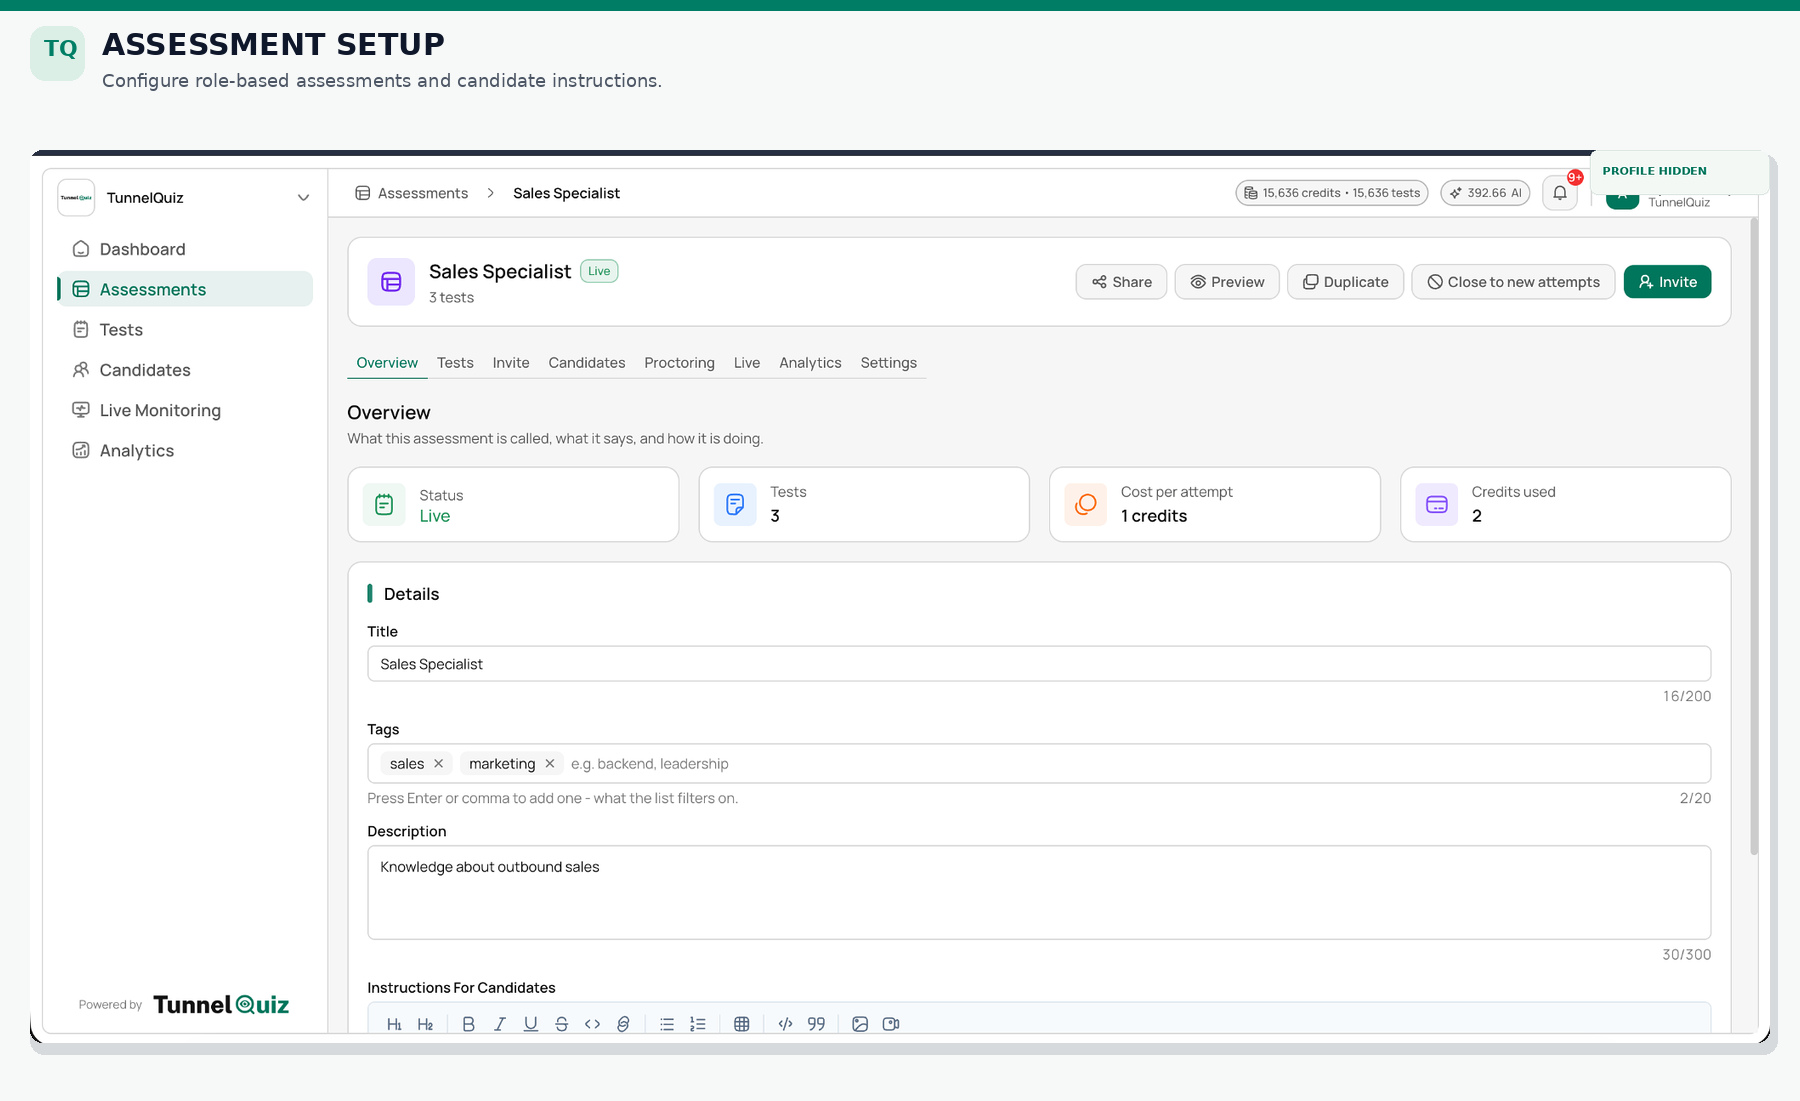Open the Settings tab
This screenshot has height=1101, width=1800.
tap(888, 363)
